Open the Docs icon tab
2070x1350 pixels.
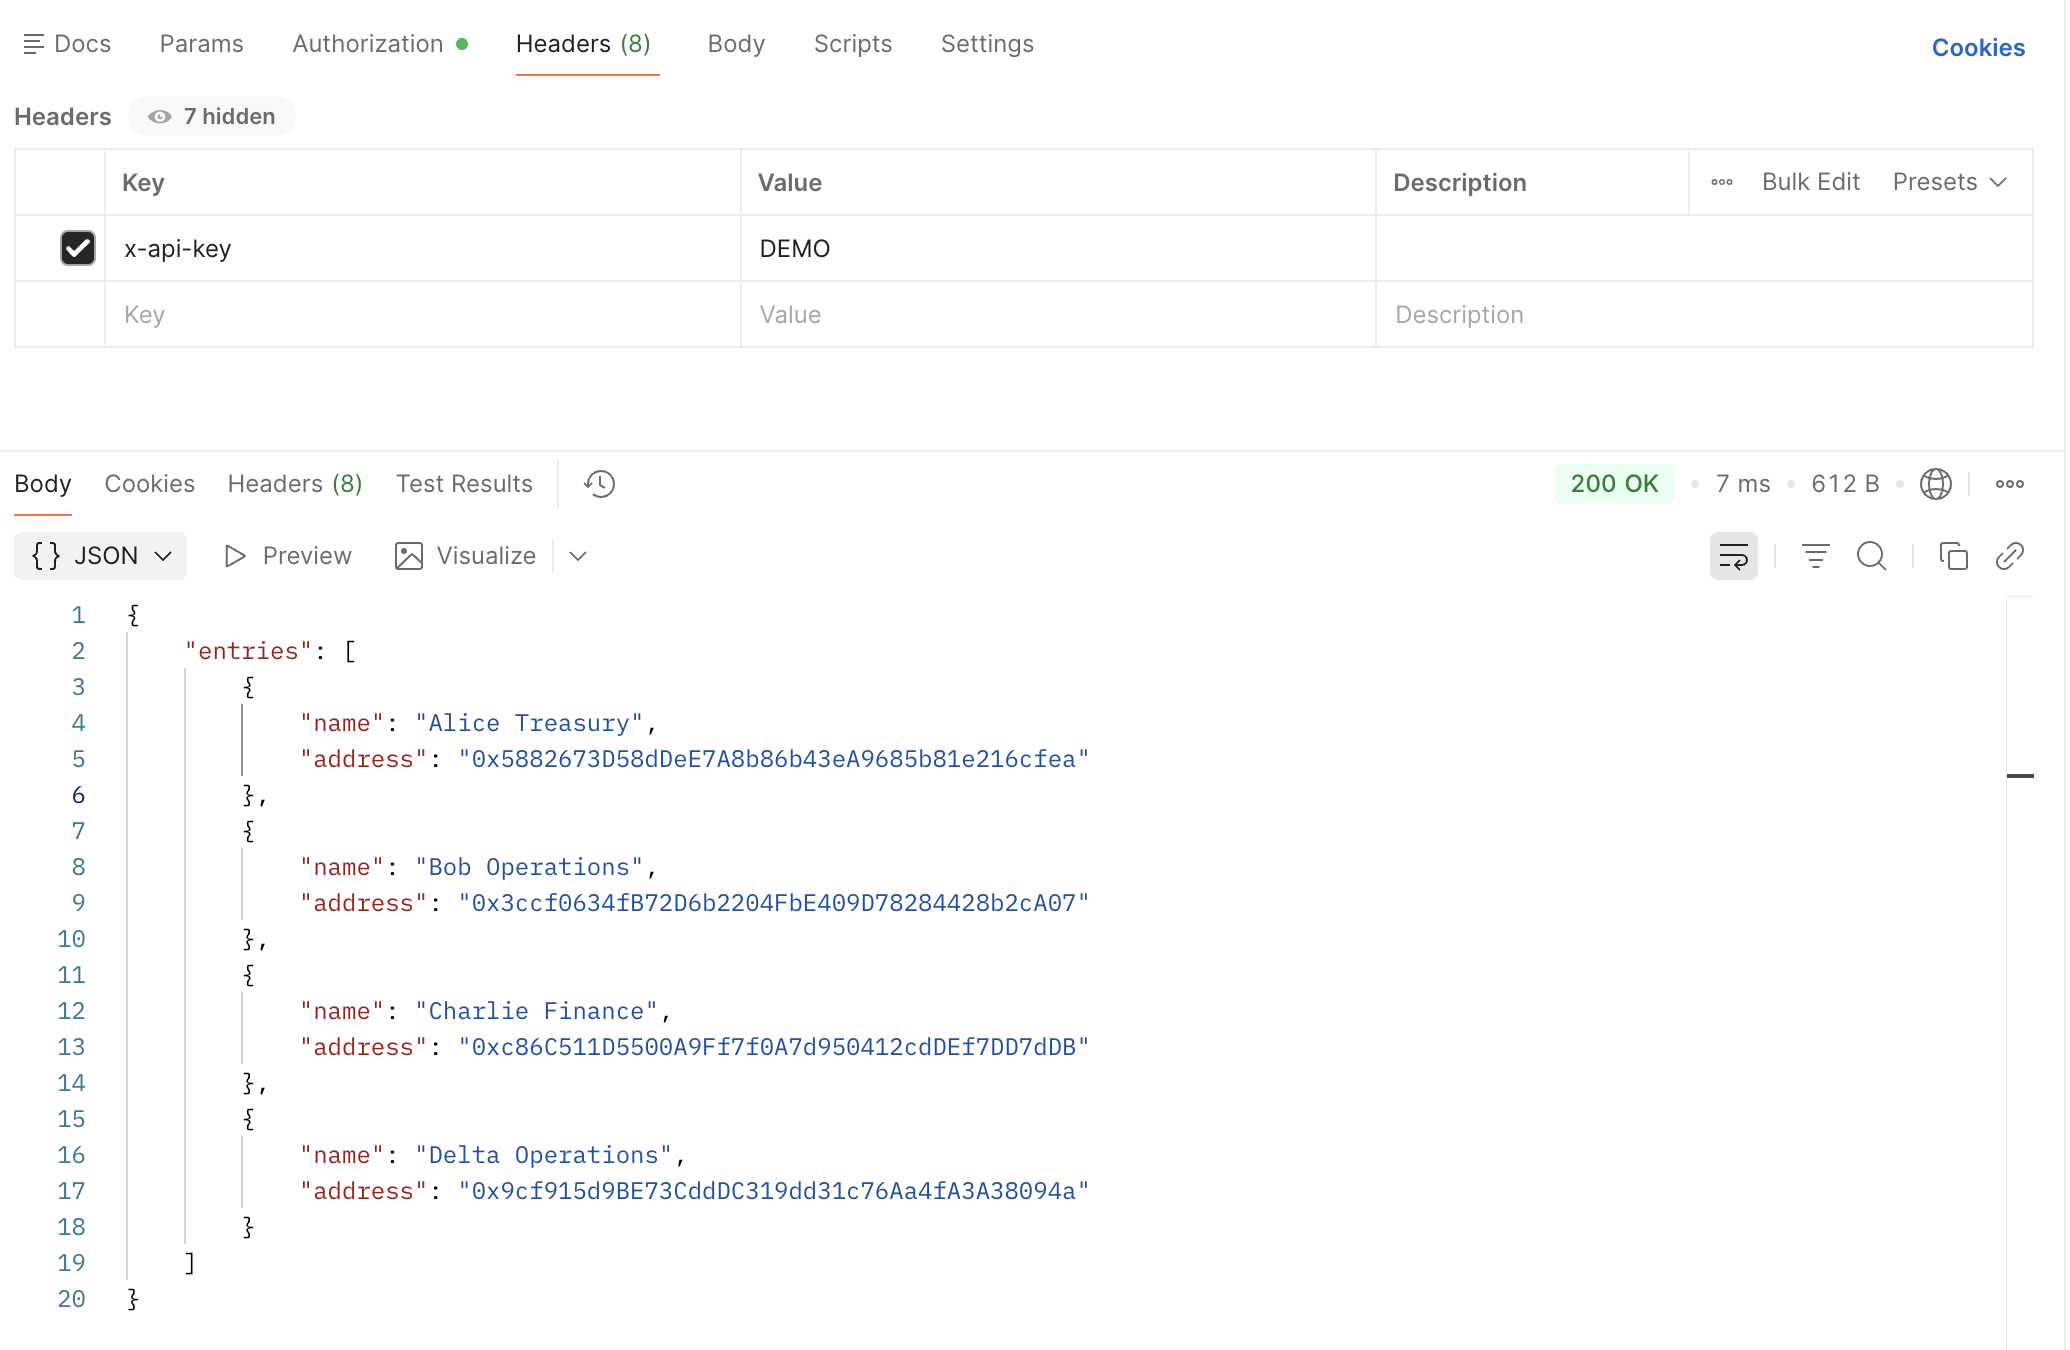(x=67, y=44)
